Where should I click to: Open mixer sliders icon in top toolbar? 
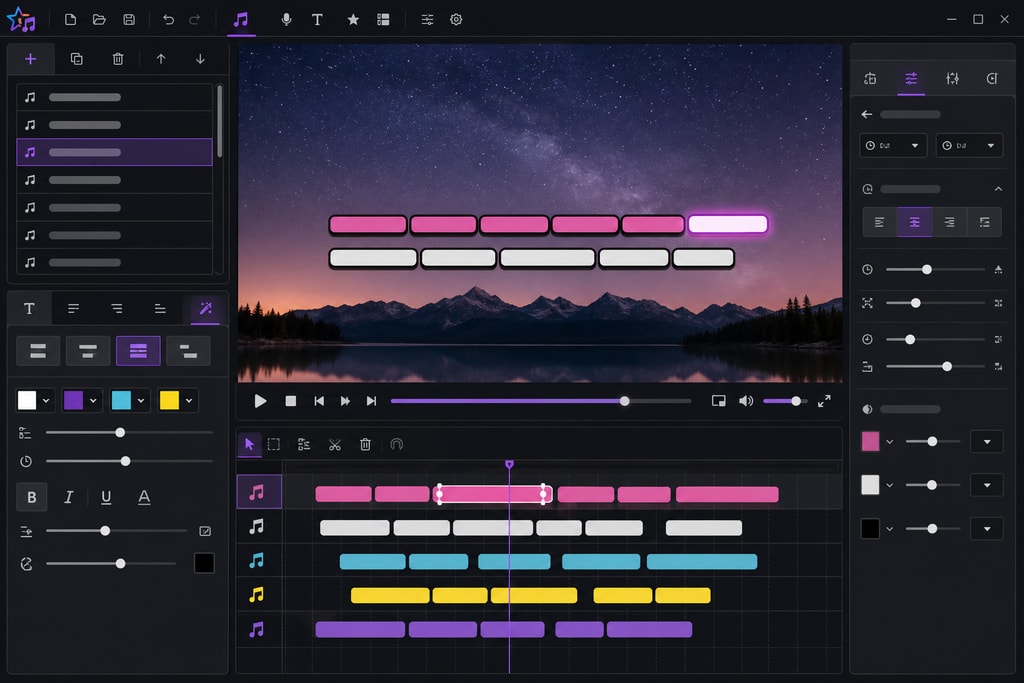pos(427,20)
